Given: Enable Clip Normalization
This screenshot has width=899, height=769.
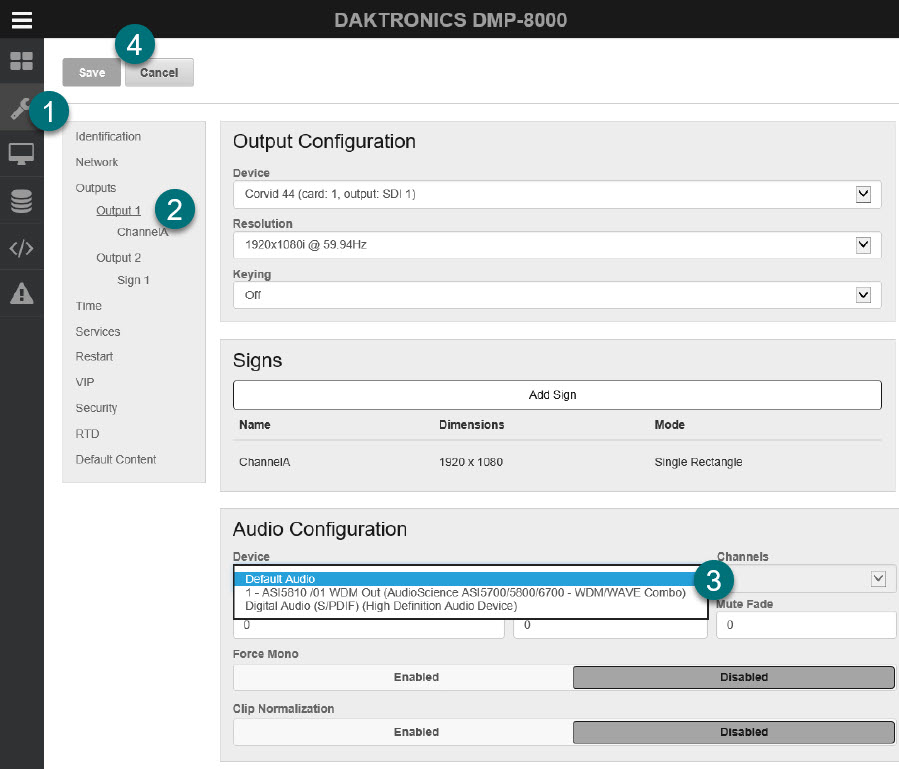Looking at the screenshot, I should [416, 732].
